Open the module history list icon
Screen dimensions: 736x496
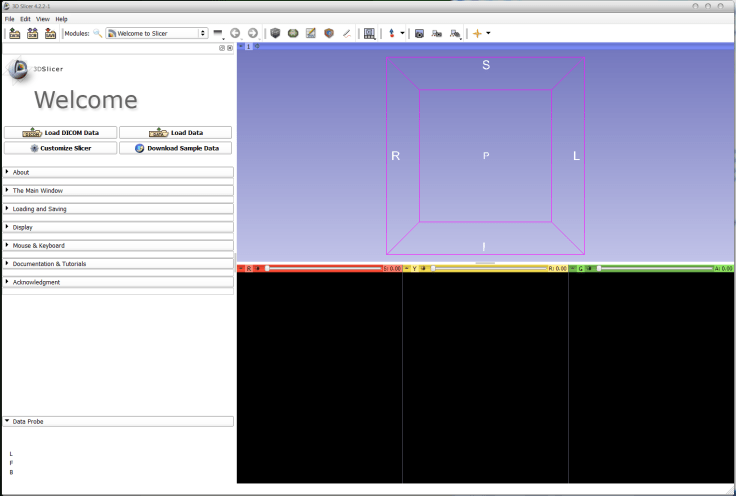tap(218, 33)
